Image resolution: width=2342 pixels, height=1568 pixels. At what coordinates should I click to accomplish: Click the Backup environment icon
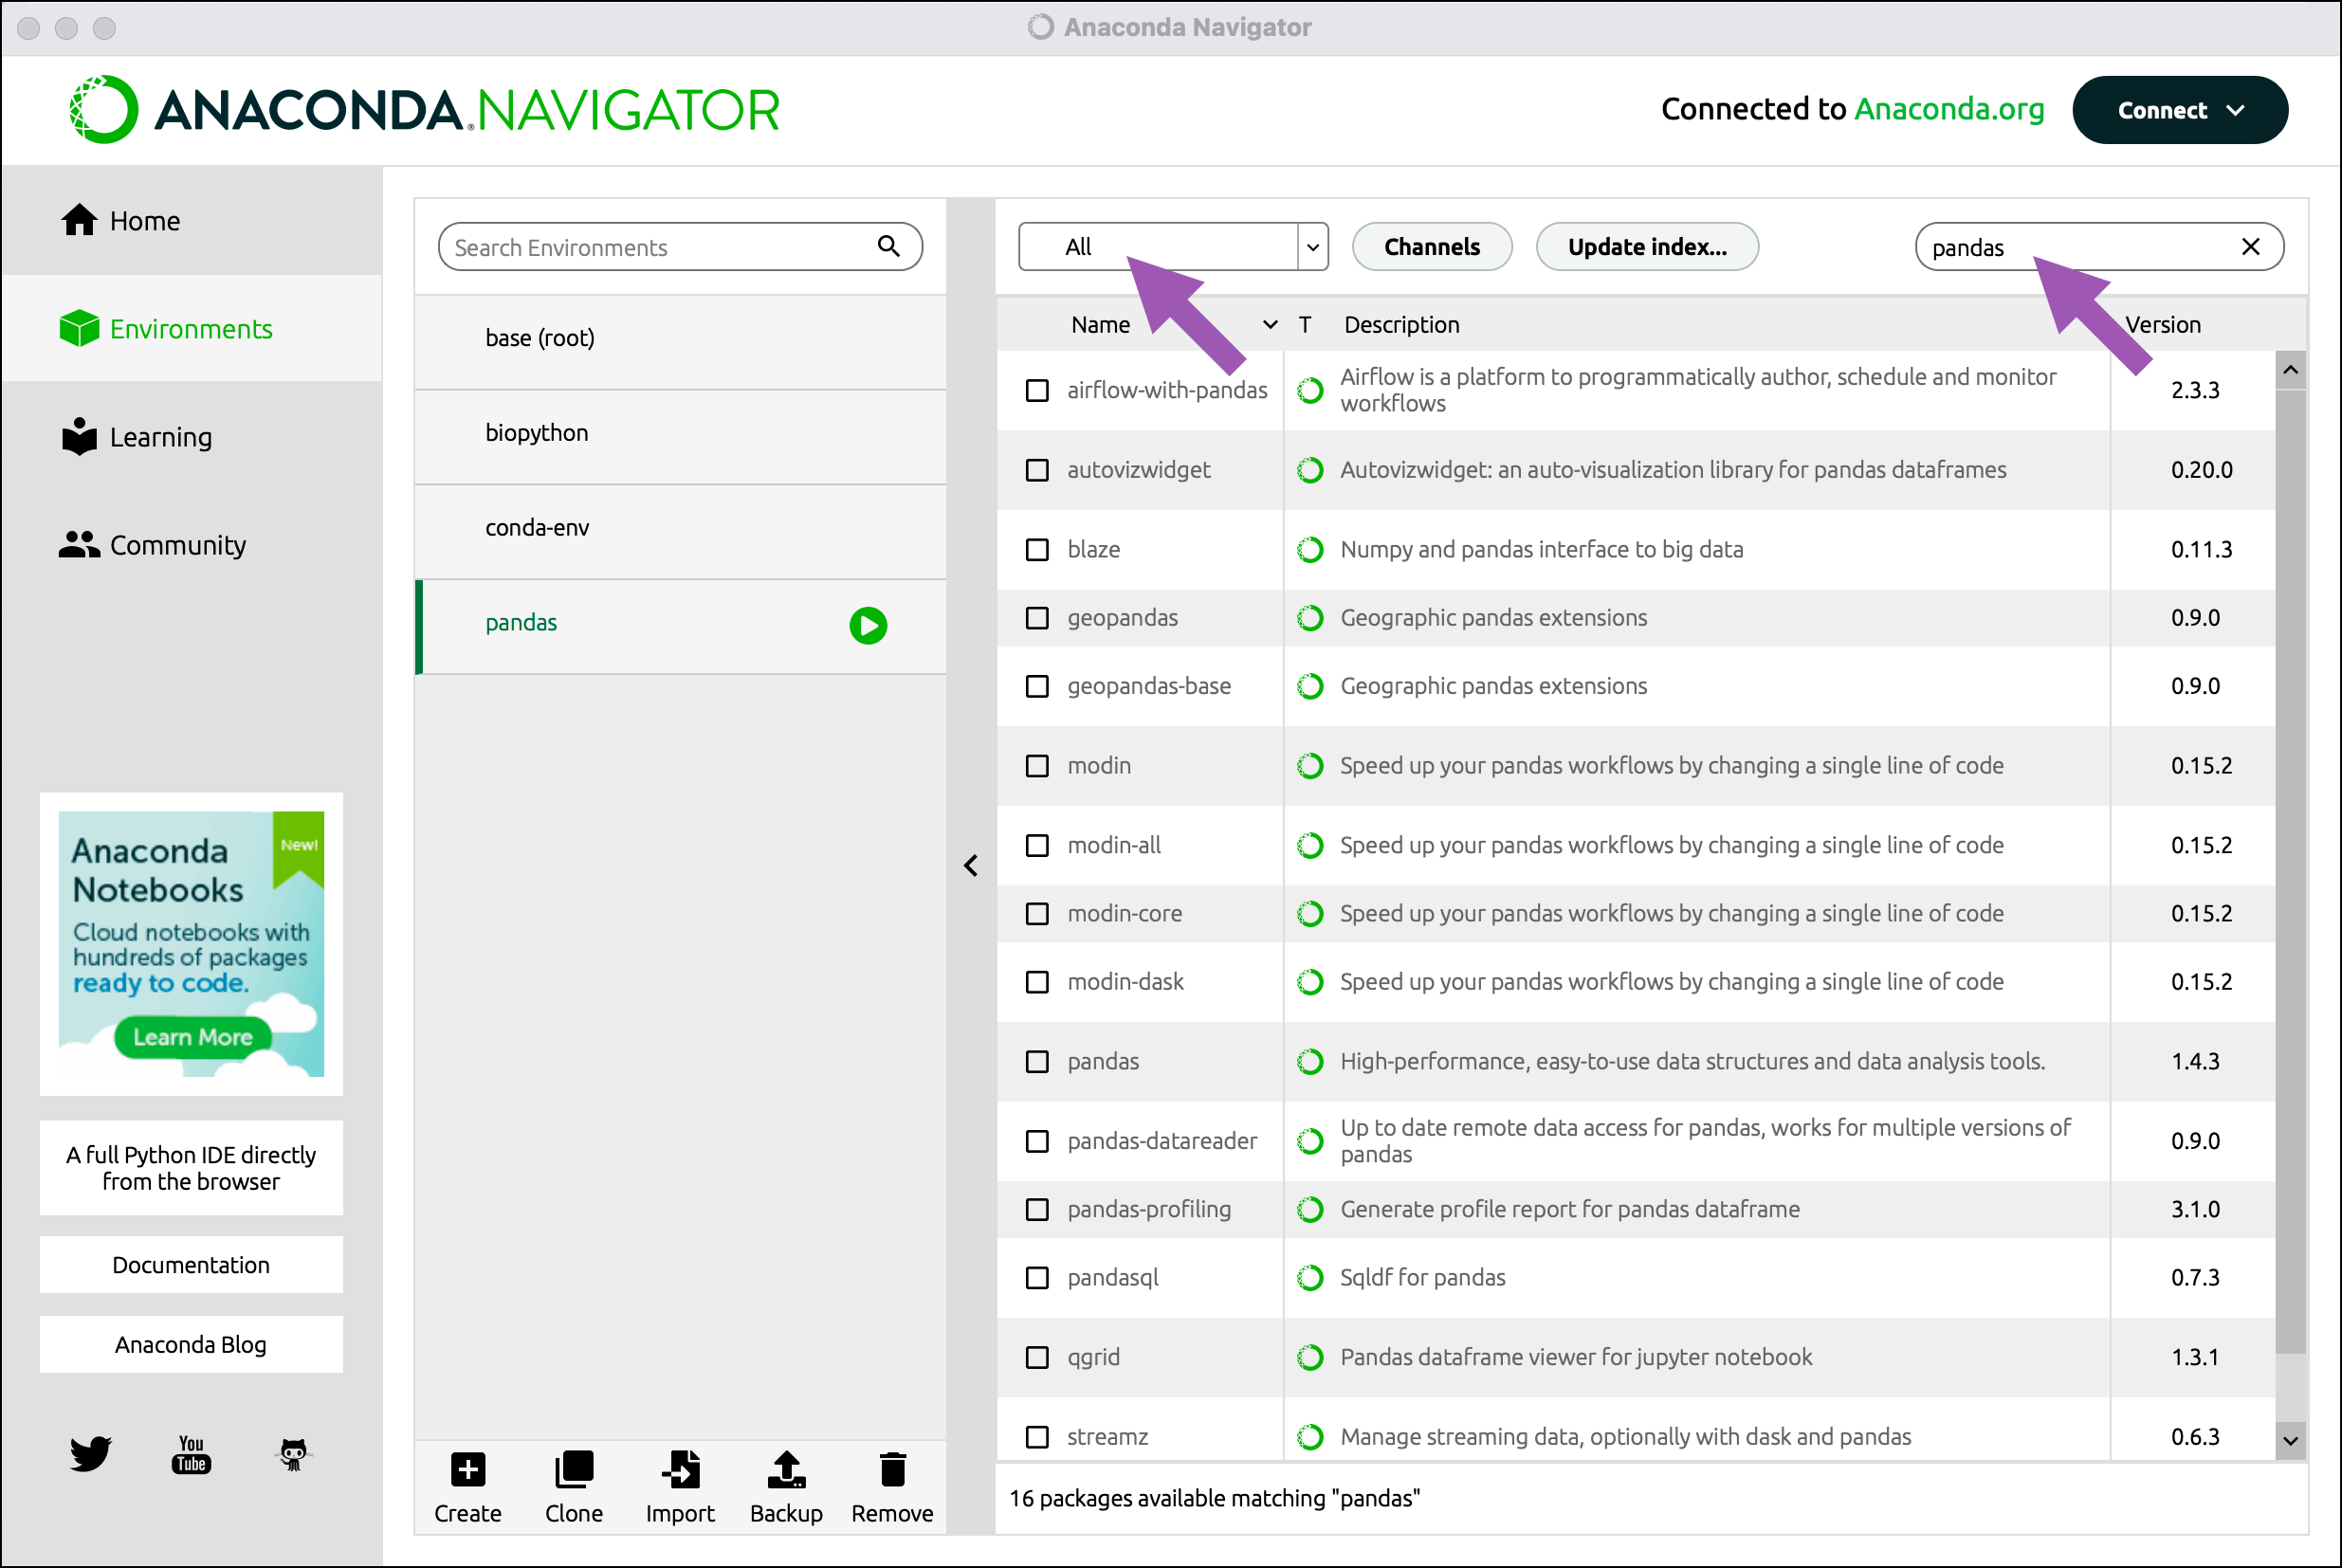[786, 1470]
